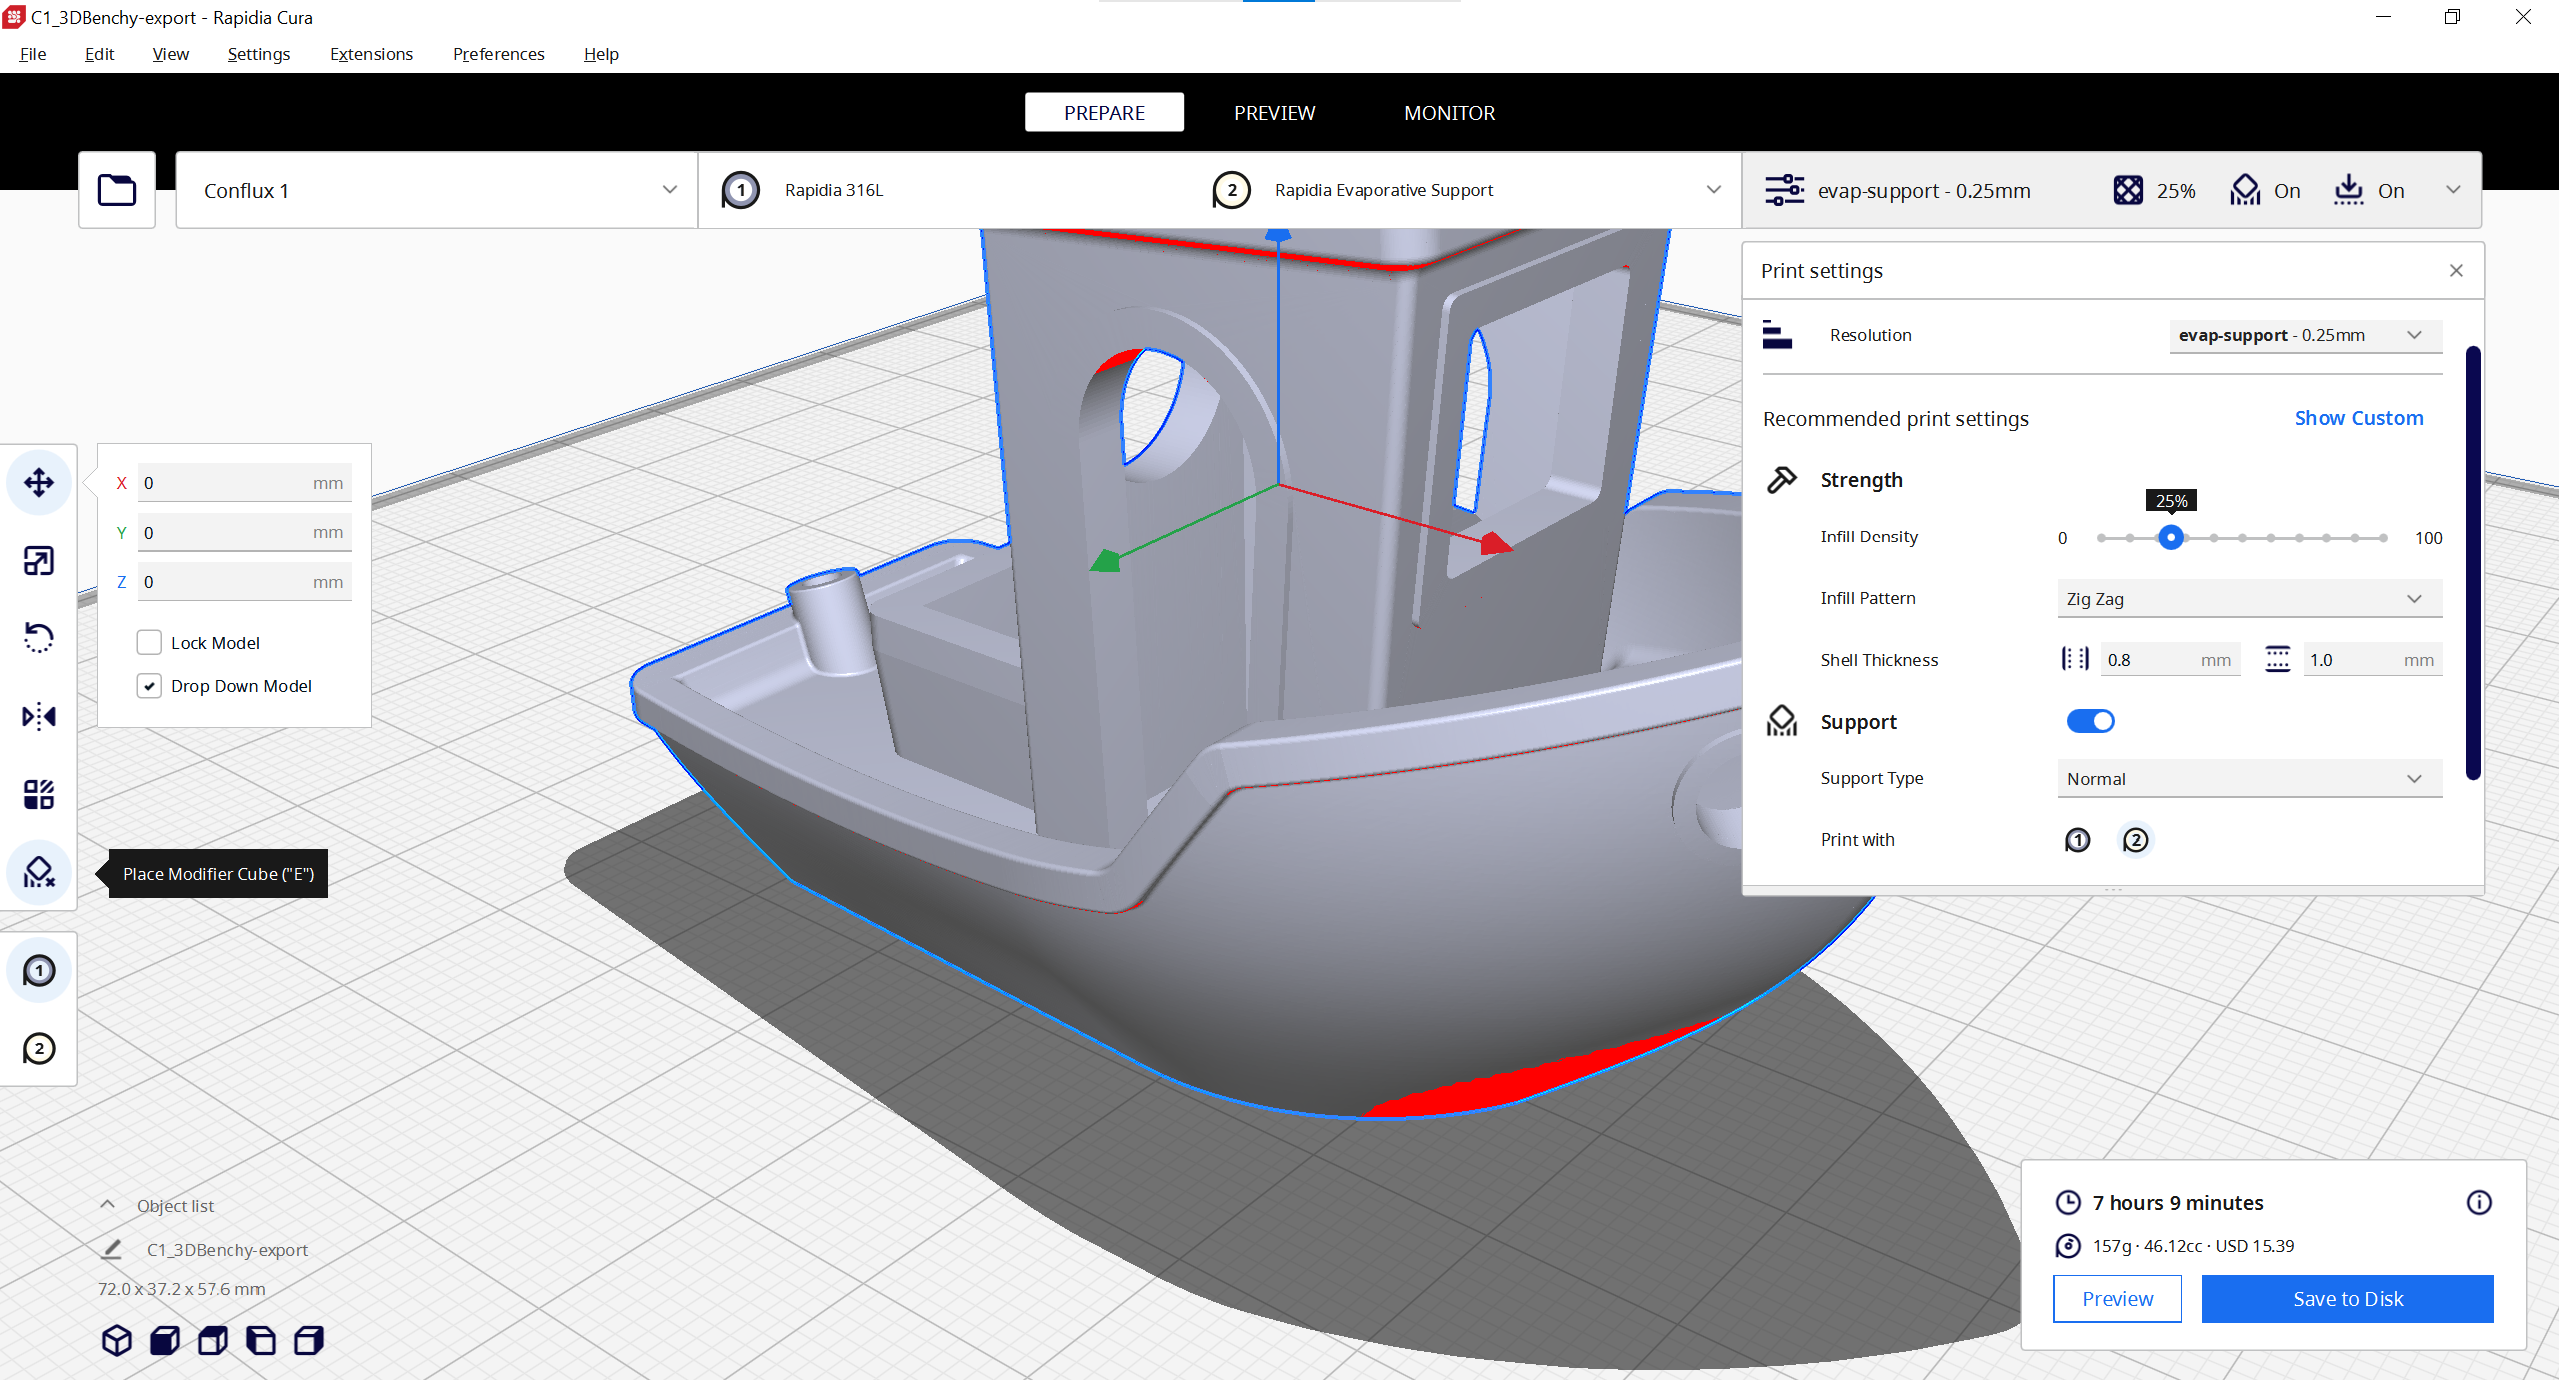
Task: Select the Scale tool icon
Action: 39,561
